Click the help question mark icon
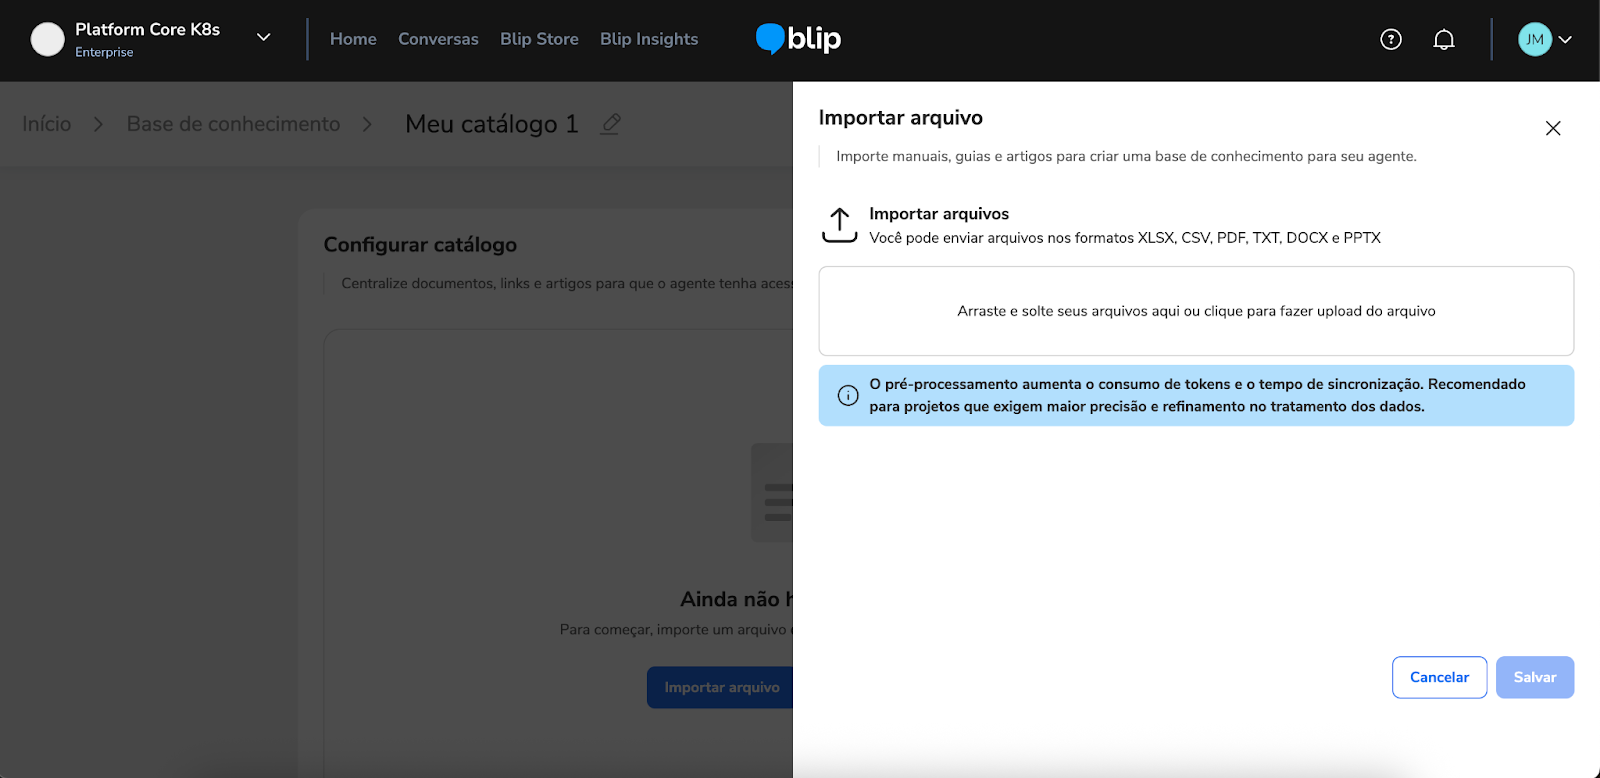 click(1390, 39)
